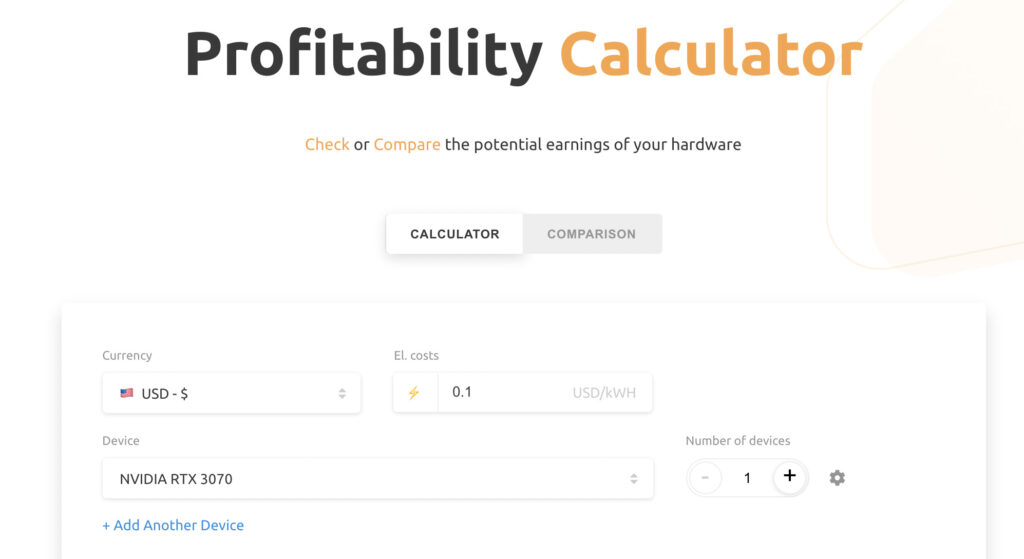Click the Profitability Calculator heading

click(524, 54)
